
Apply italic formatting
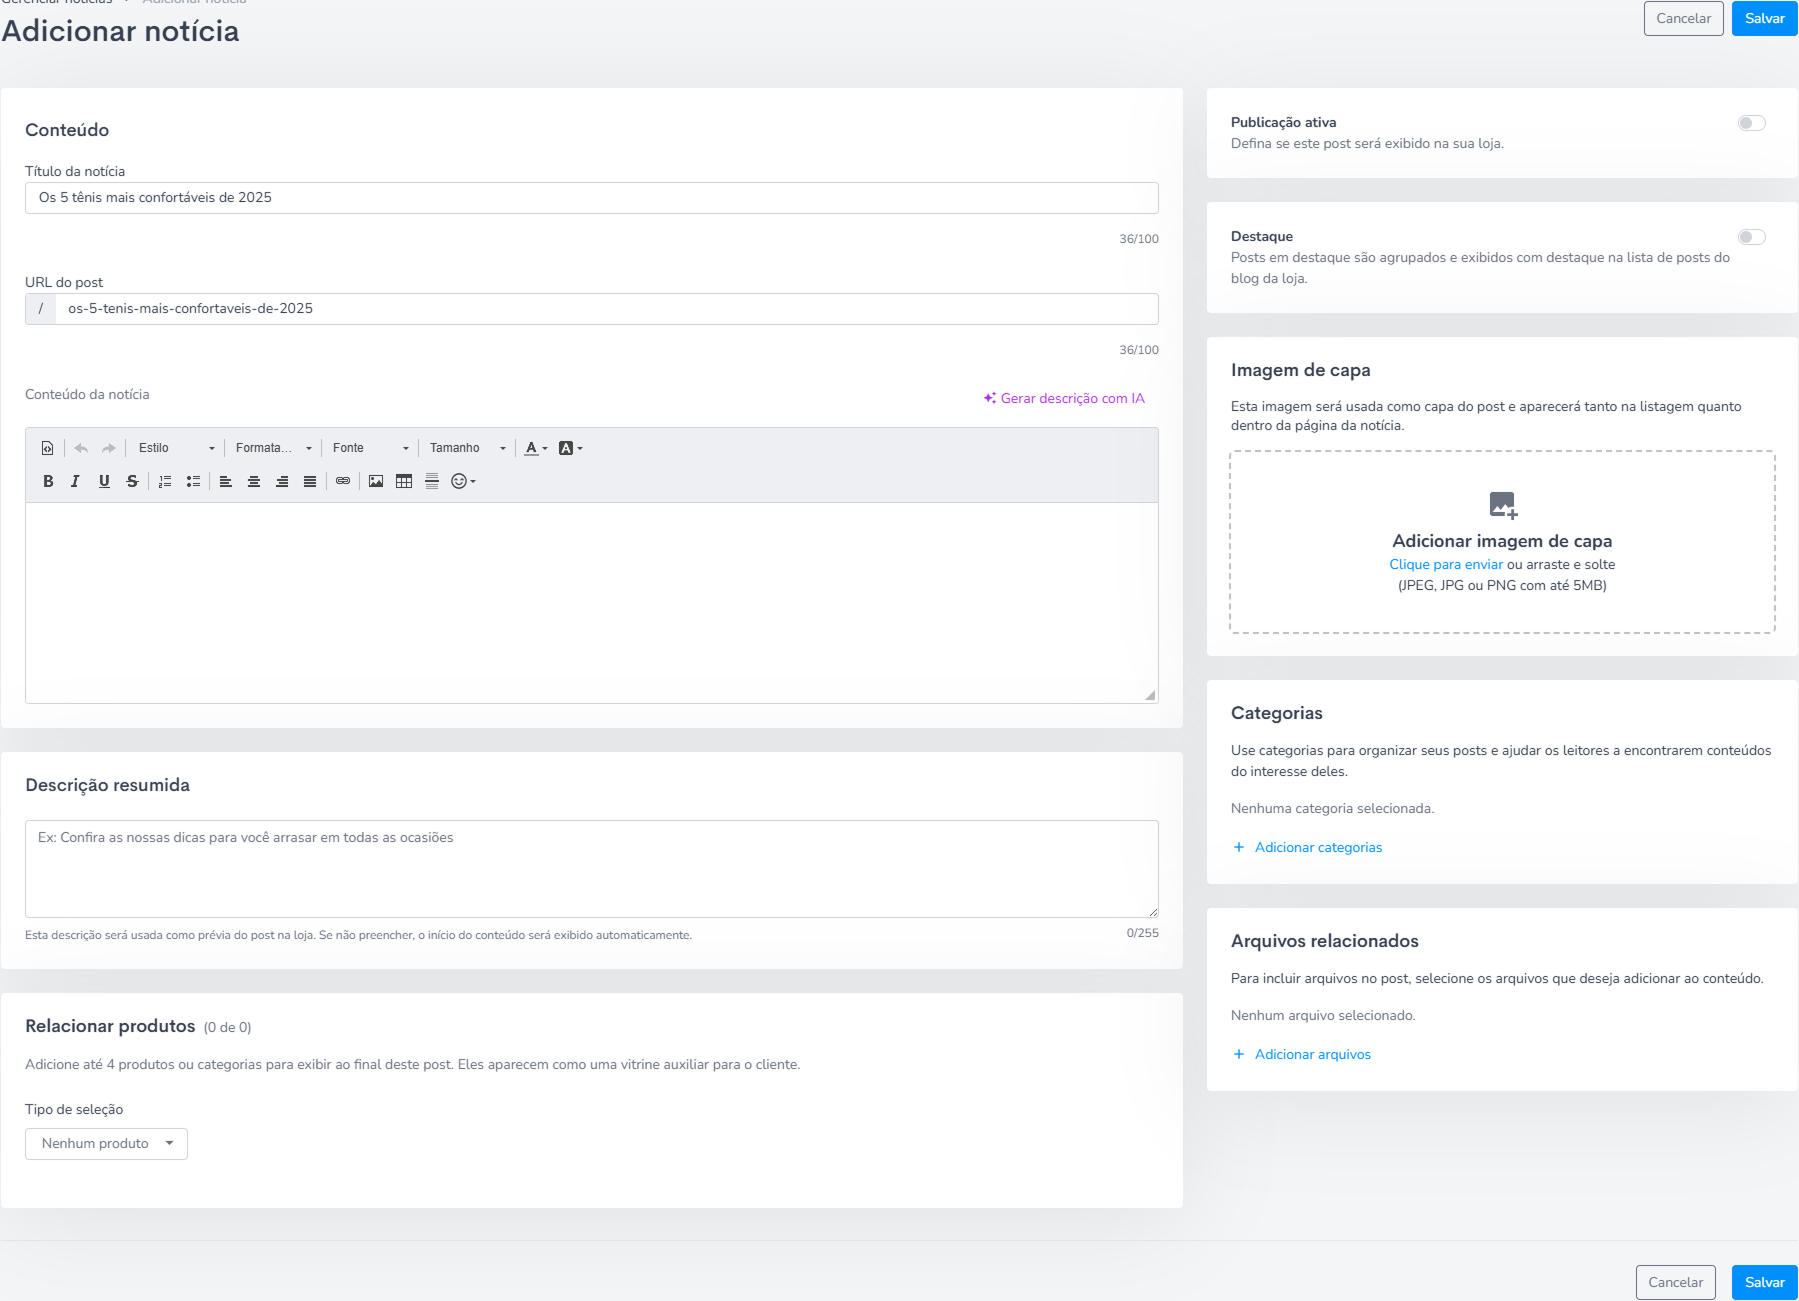[75, 481]
